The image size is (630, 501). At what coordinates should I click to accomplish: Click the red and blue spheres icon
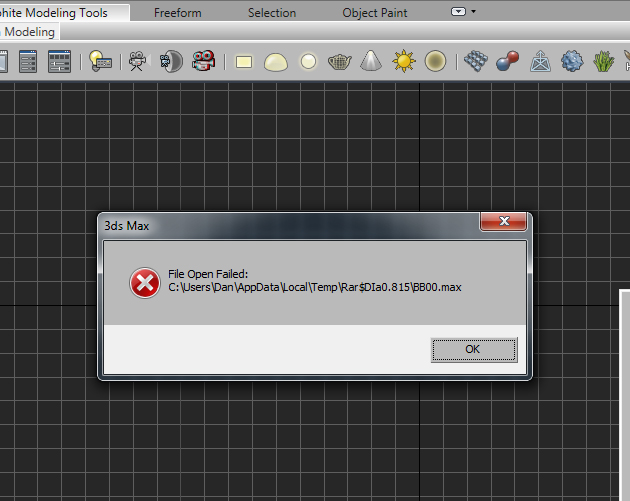[x=508, y=62]
